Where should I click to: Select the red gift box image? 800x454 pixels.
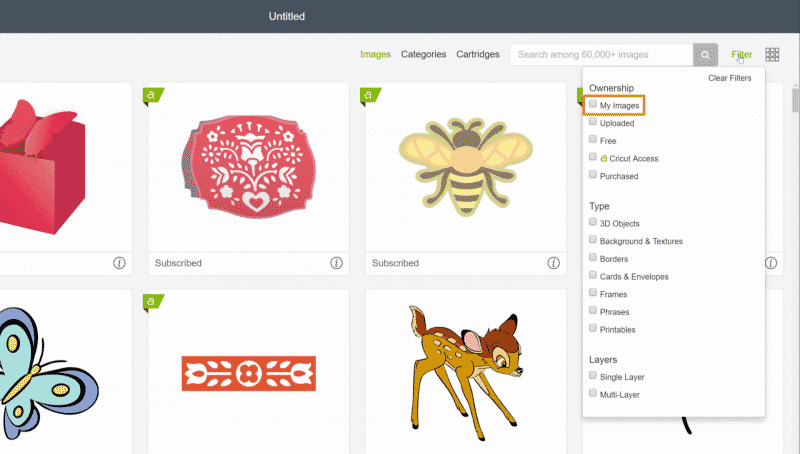point(42,166)
